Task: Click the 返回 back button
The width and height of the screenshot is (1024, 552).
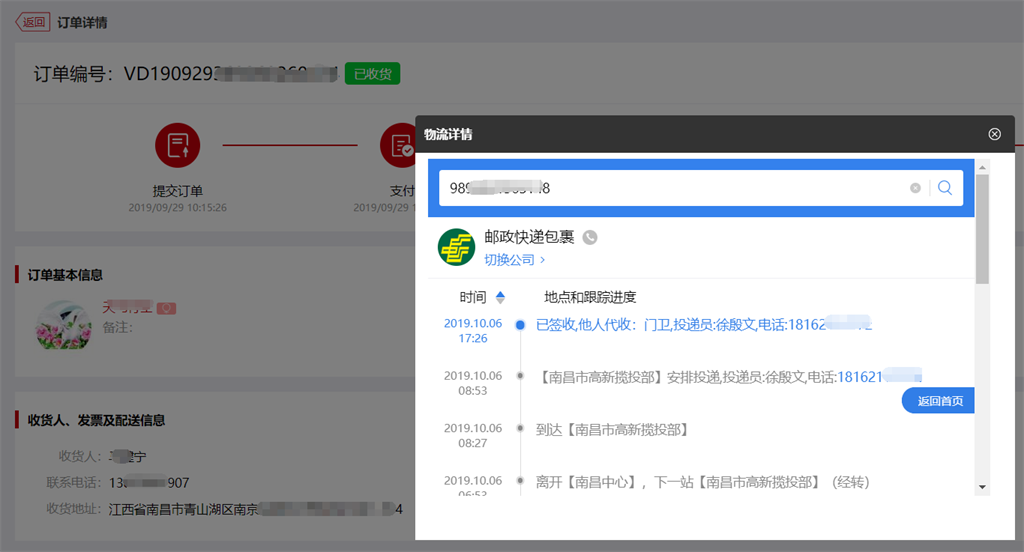Action: tap(32, 22)
